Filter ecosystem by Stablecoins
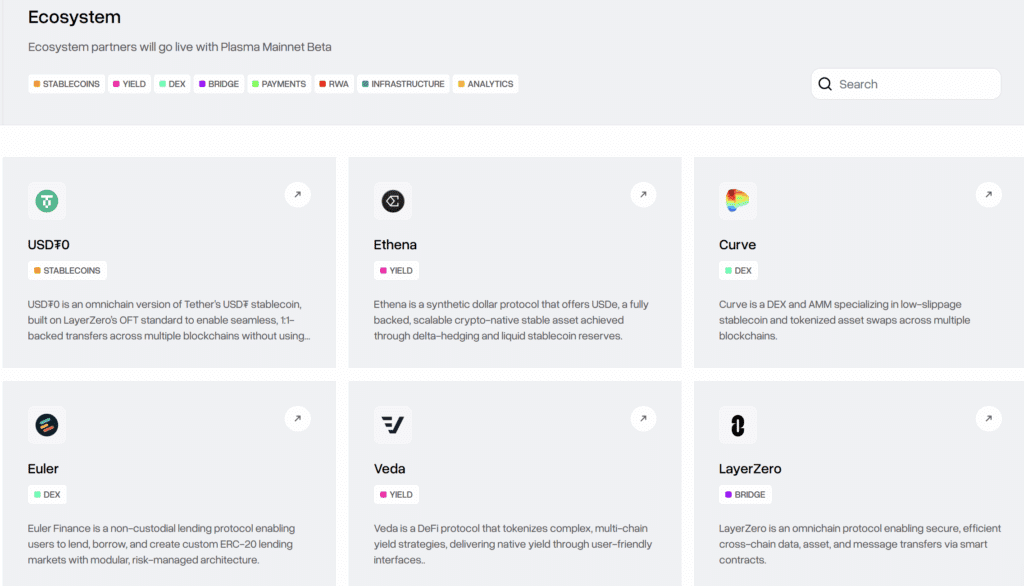1024x586 pixels. click(67, 84)
